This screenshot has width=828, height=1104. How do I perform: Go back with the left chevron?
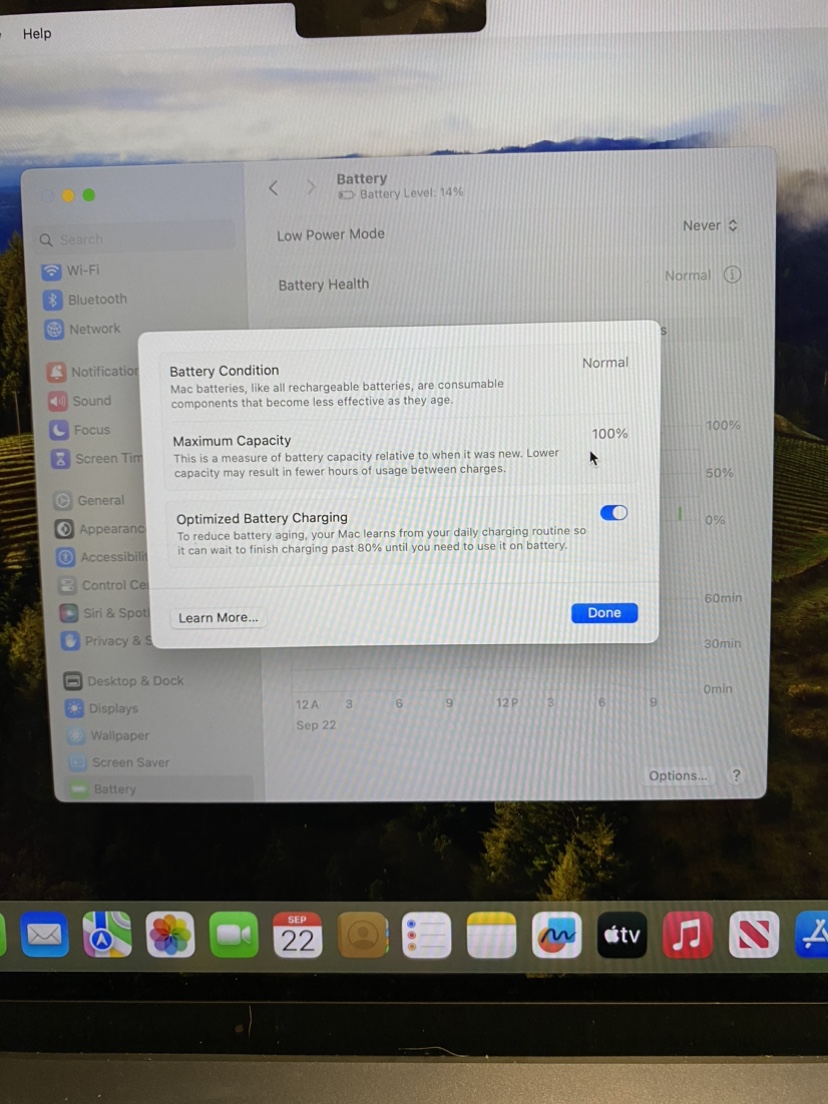click(x=274, y=188)
